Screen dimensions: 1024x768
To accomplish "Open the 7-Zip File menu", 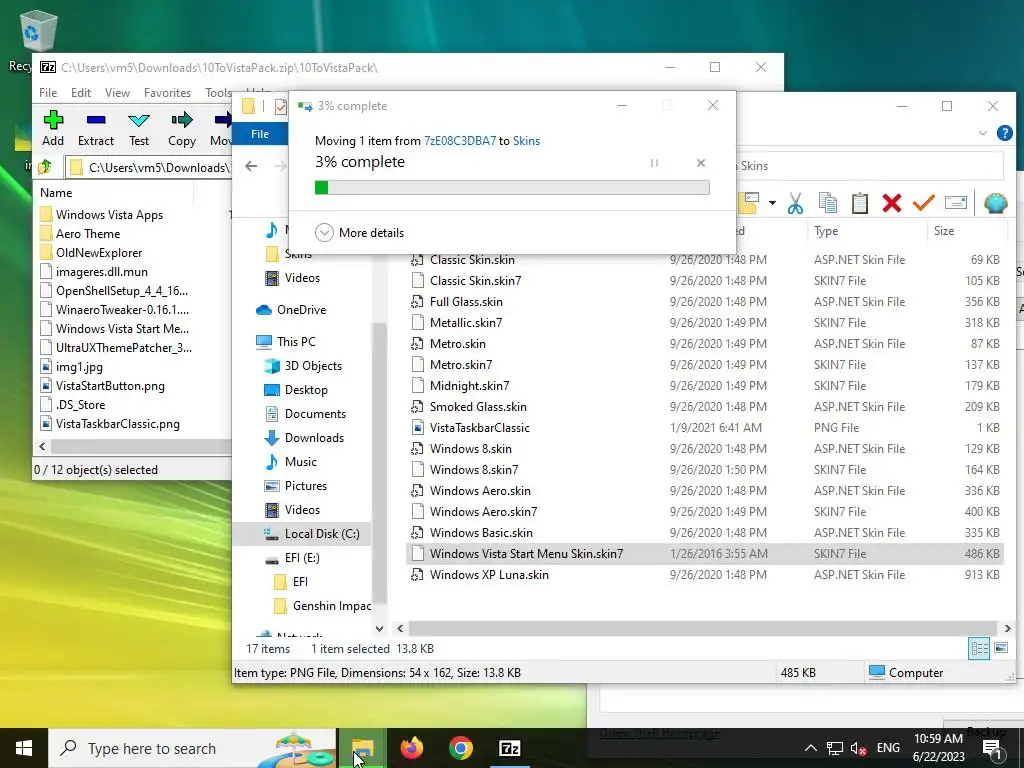I will (48, 93).
